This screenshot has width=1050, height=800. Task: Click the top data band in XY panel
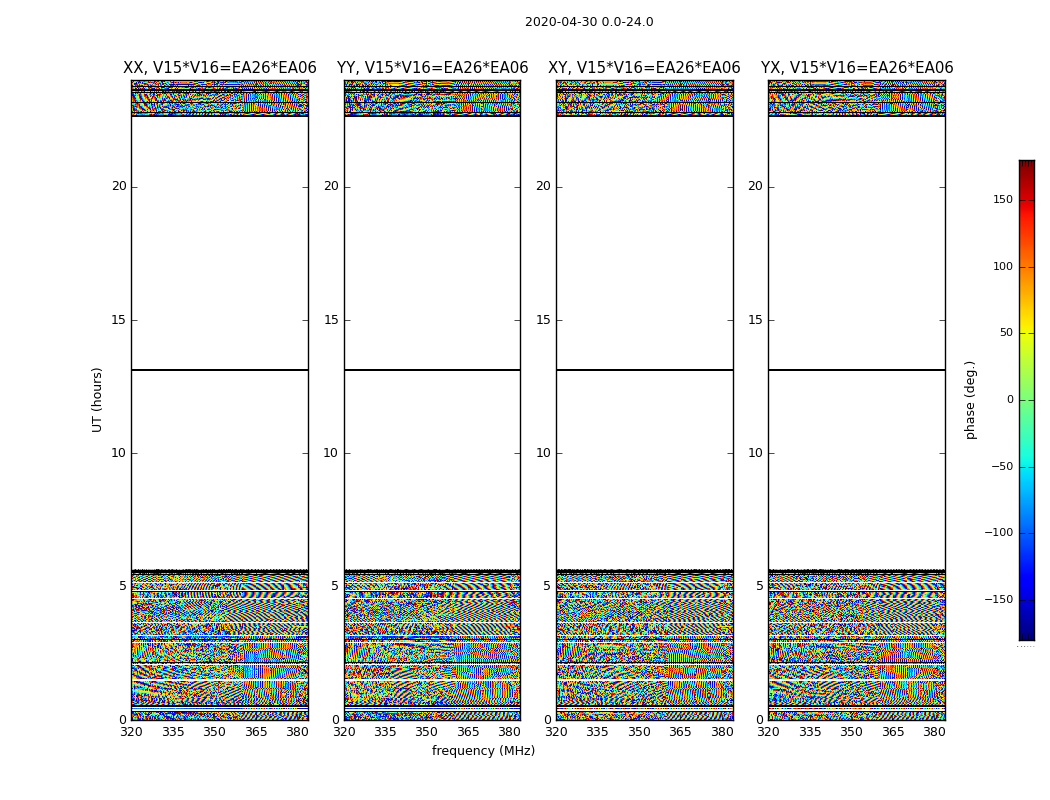644,98
